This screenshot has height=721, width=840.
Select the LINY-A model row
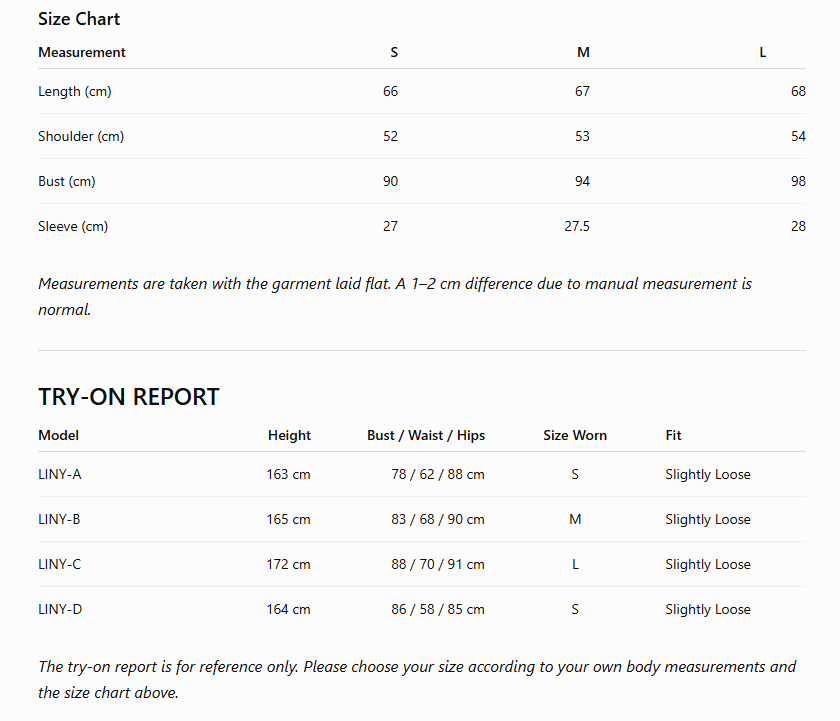tap(422, 474)
